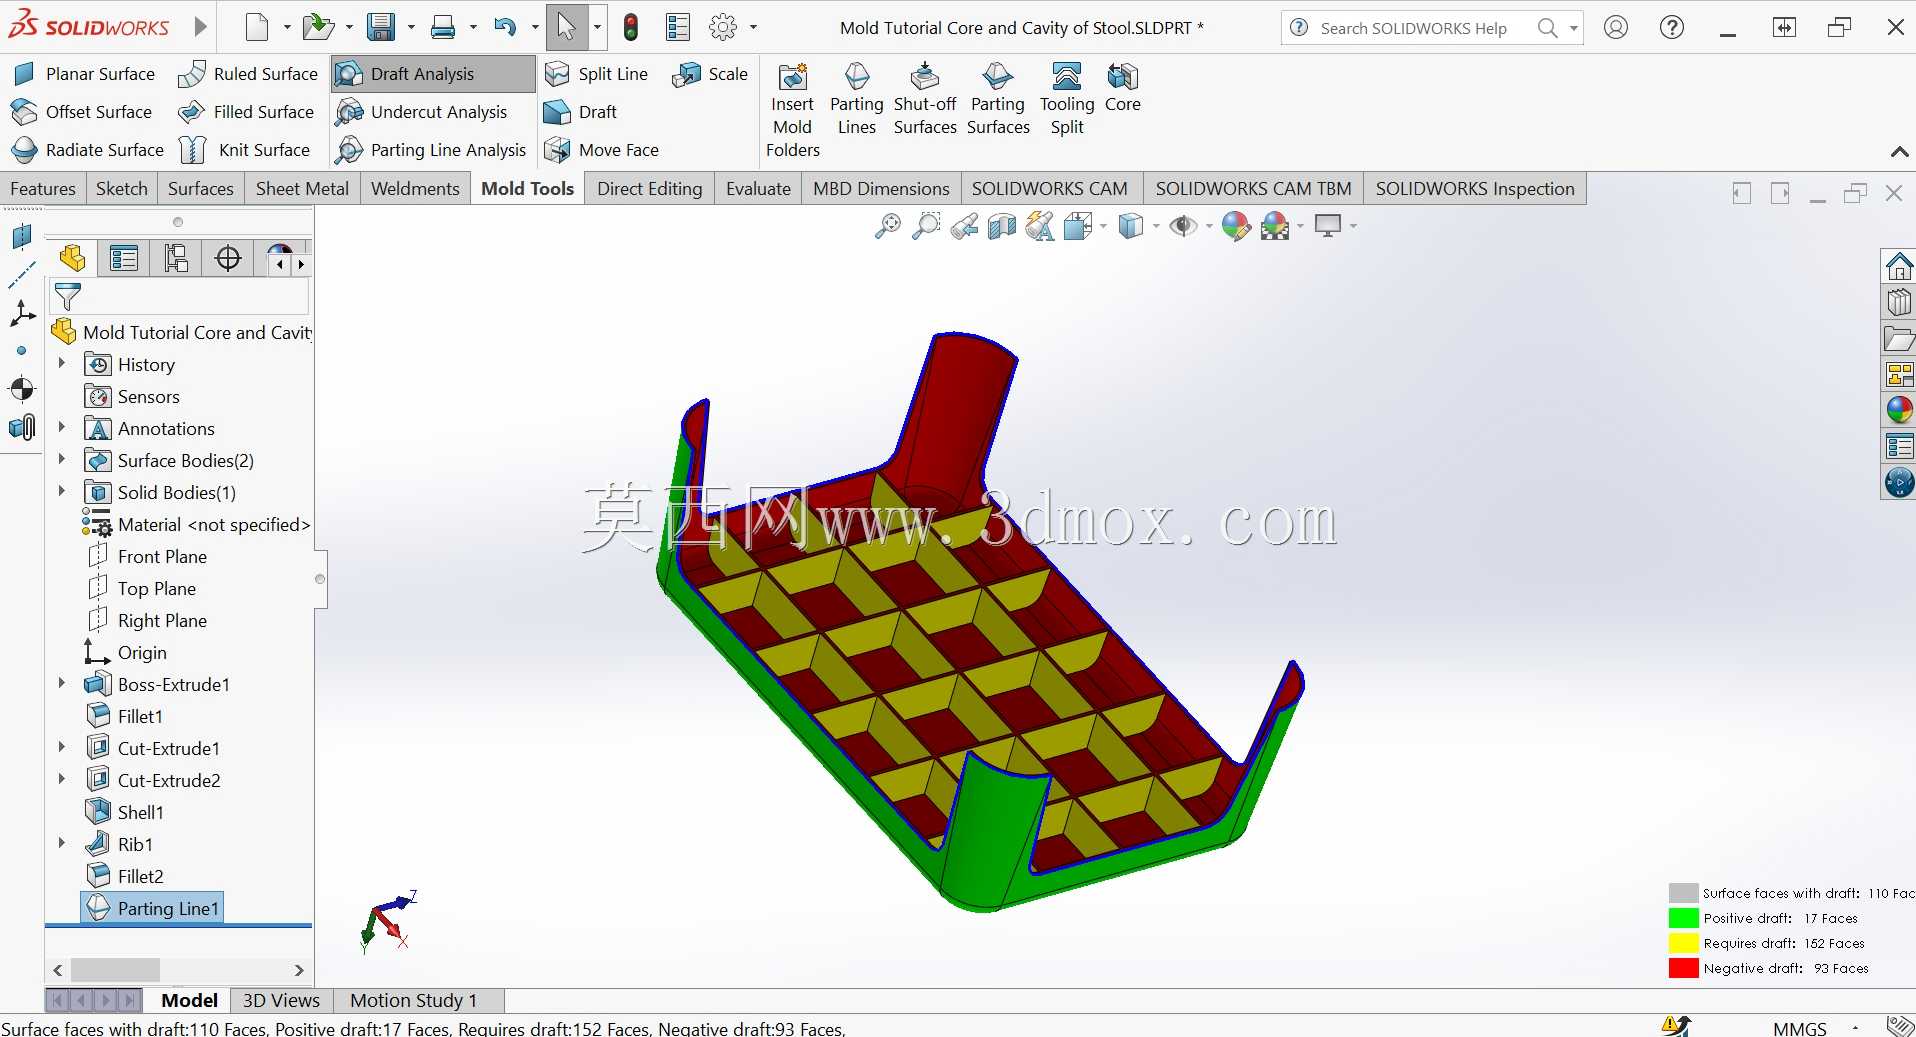Click the Radiate Surface tool

pos(87,150)
